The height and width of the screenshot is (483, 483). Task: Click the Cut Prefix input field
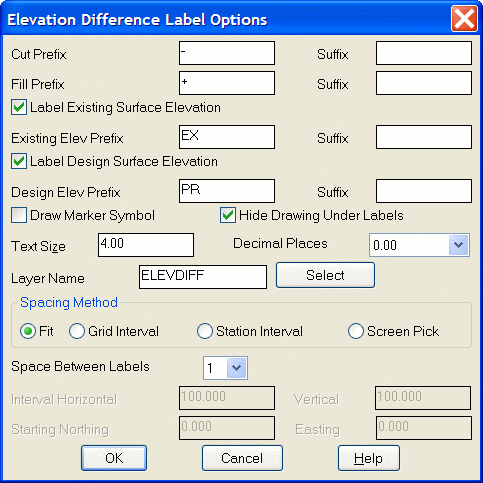[227, 53]
